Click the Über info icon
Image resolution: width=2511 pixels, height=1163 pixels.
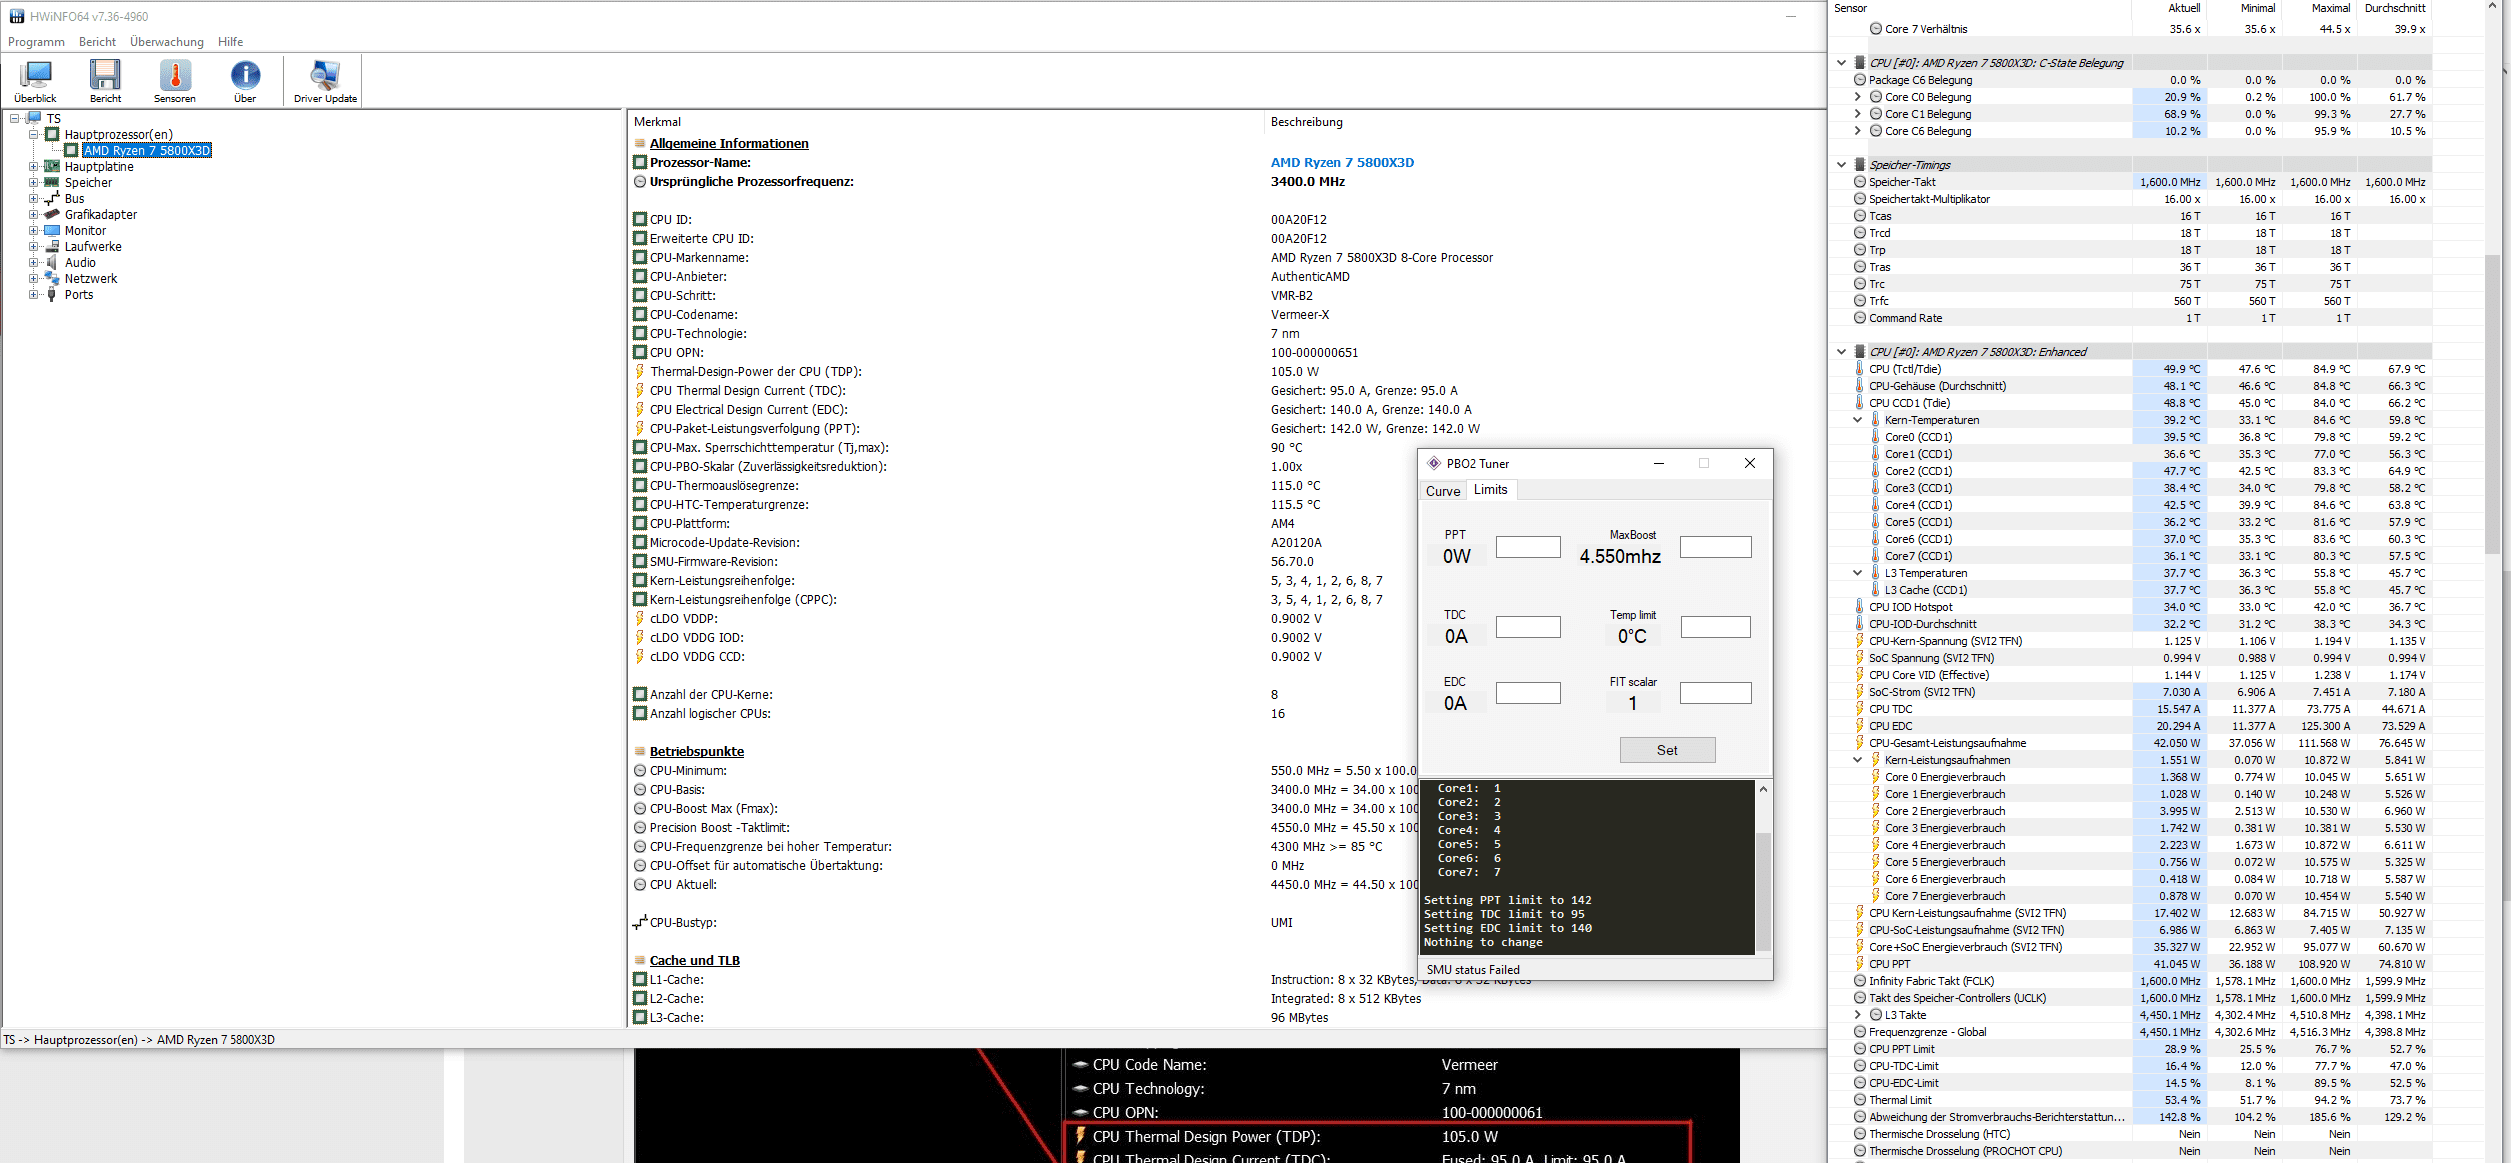pyautogui.click(x=245, y=81)
